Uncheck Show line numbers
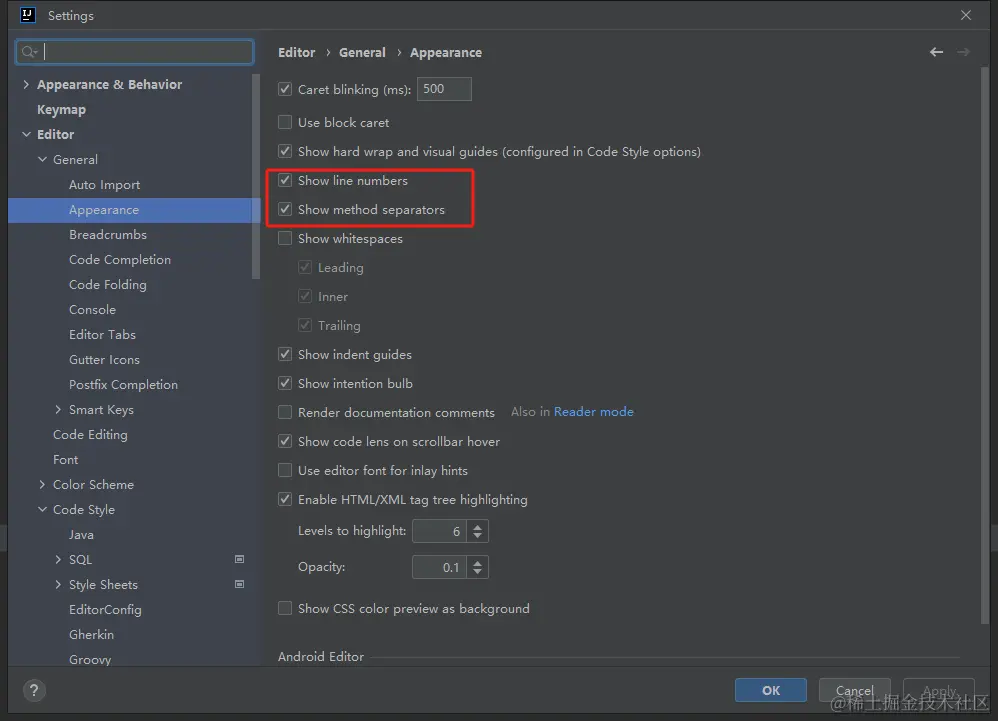 285,181
